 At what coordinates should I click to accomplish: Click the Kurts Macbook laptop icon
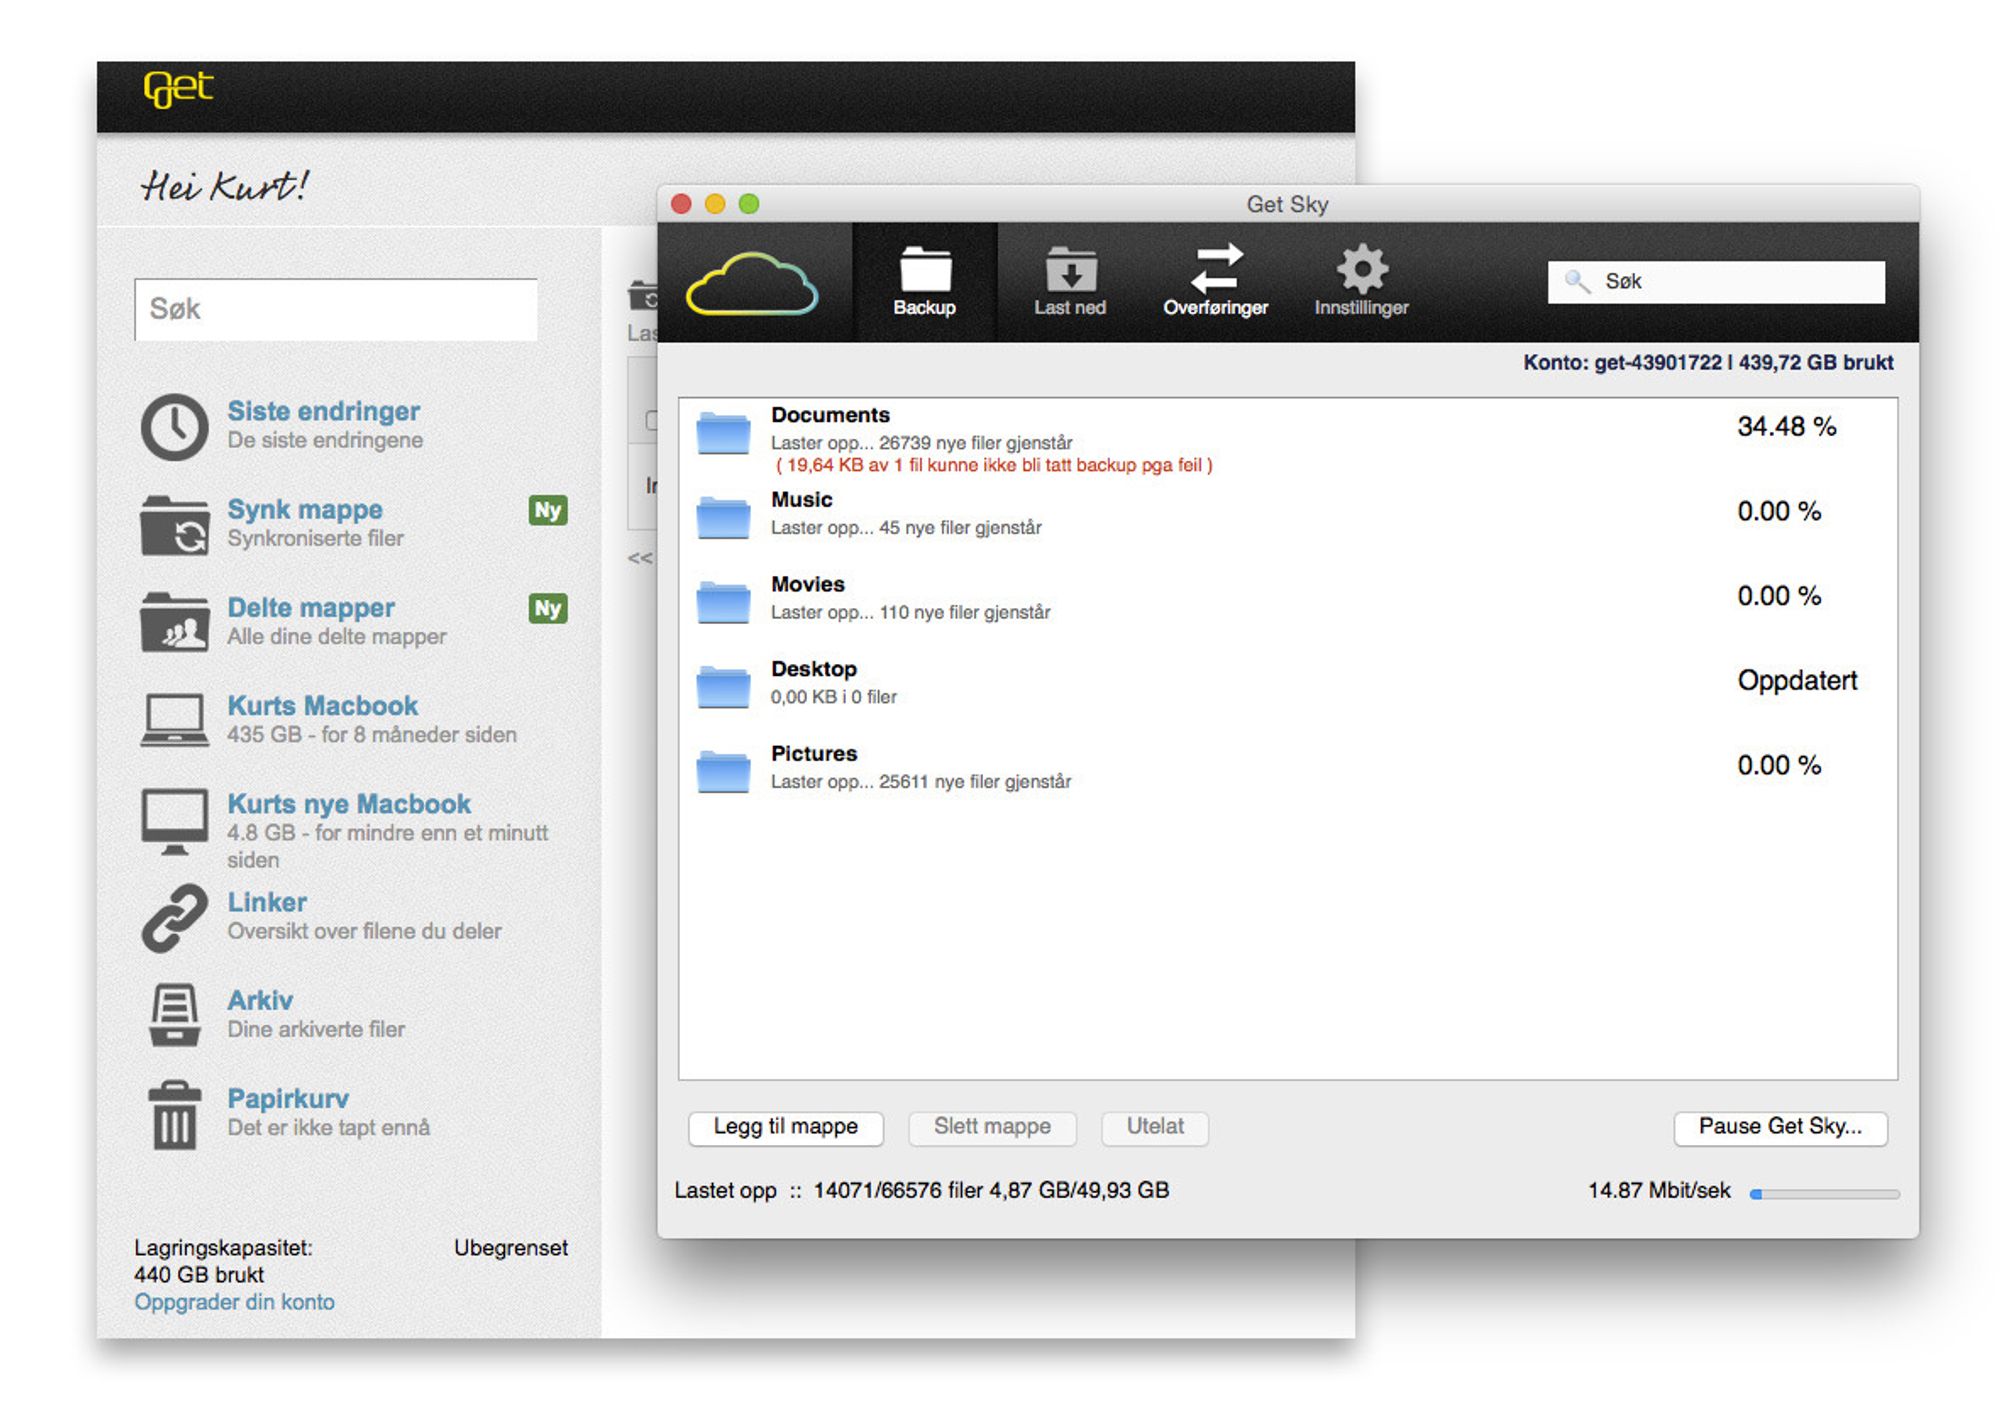point(175,720)
